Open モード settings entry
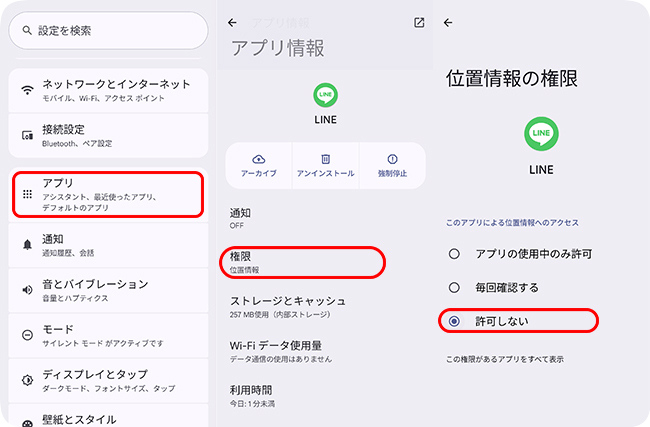The image size is (650, 427). [108, 335]
